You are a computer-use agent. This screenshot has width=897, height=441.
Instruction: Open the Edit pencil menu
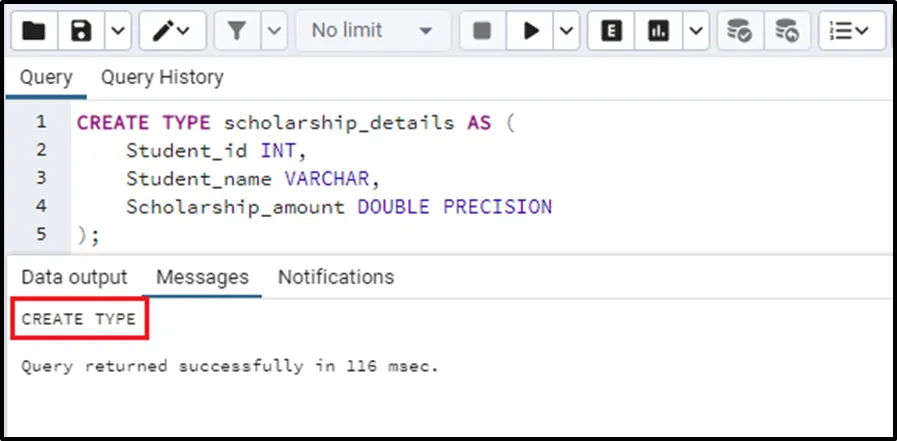pos(173,31)
